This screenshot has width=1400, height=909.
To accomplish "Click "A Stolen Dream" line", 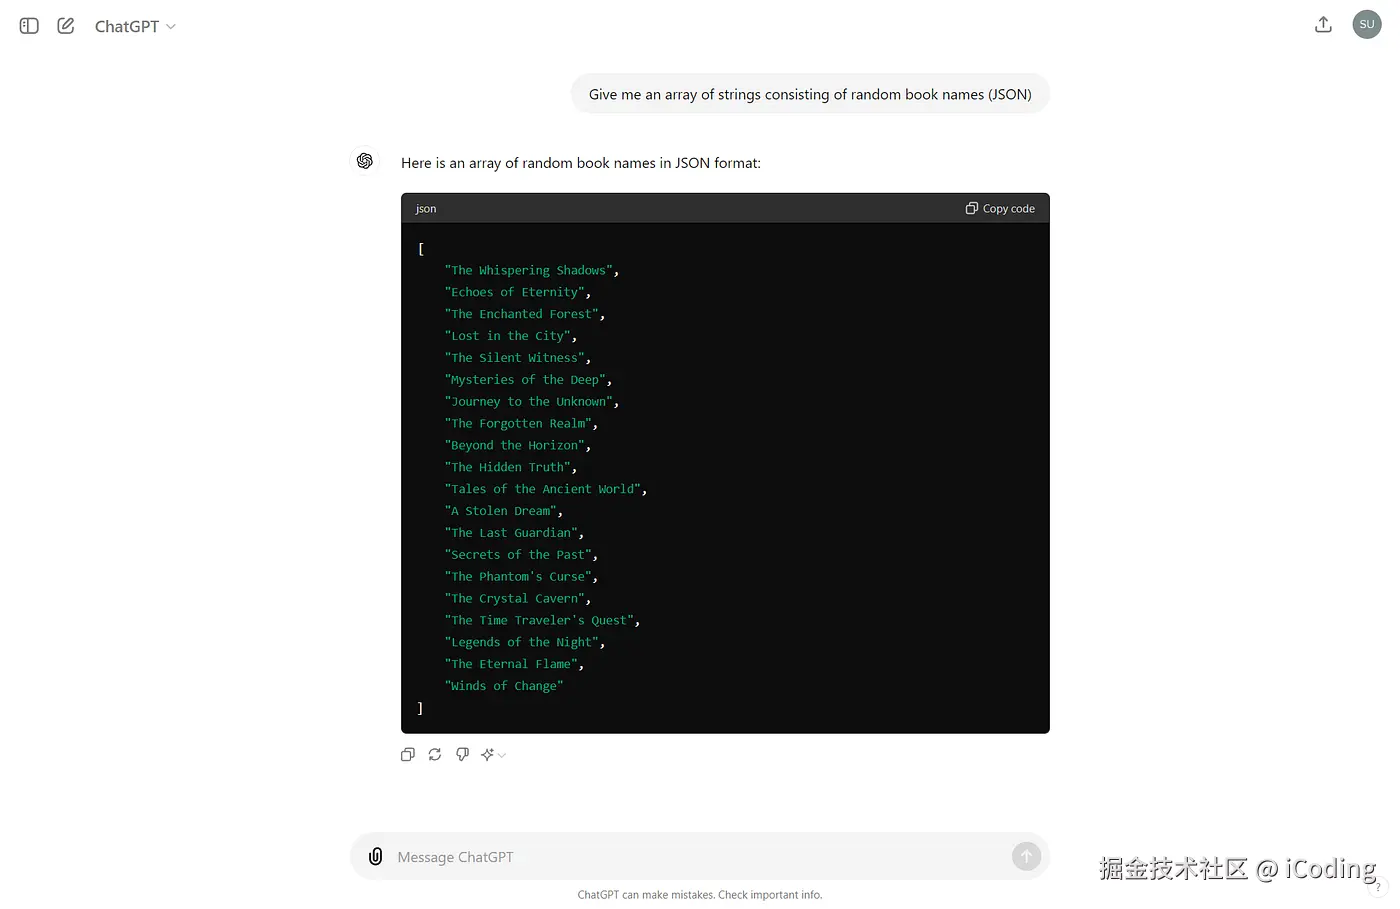I will pos(504,512).
